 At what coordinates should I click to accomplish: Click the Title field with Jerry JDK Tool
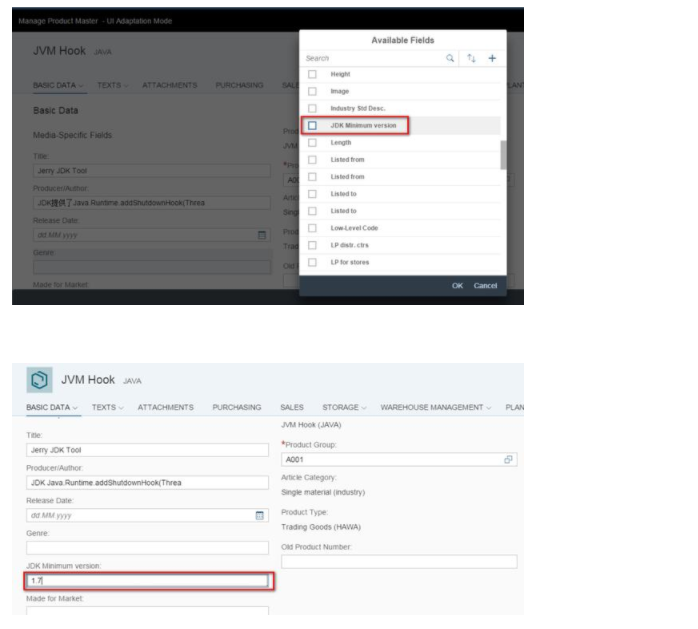pyautogui.click(x=147, y=450)
